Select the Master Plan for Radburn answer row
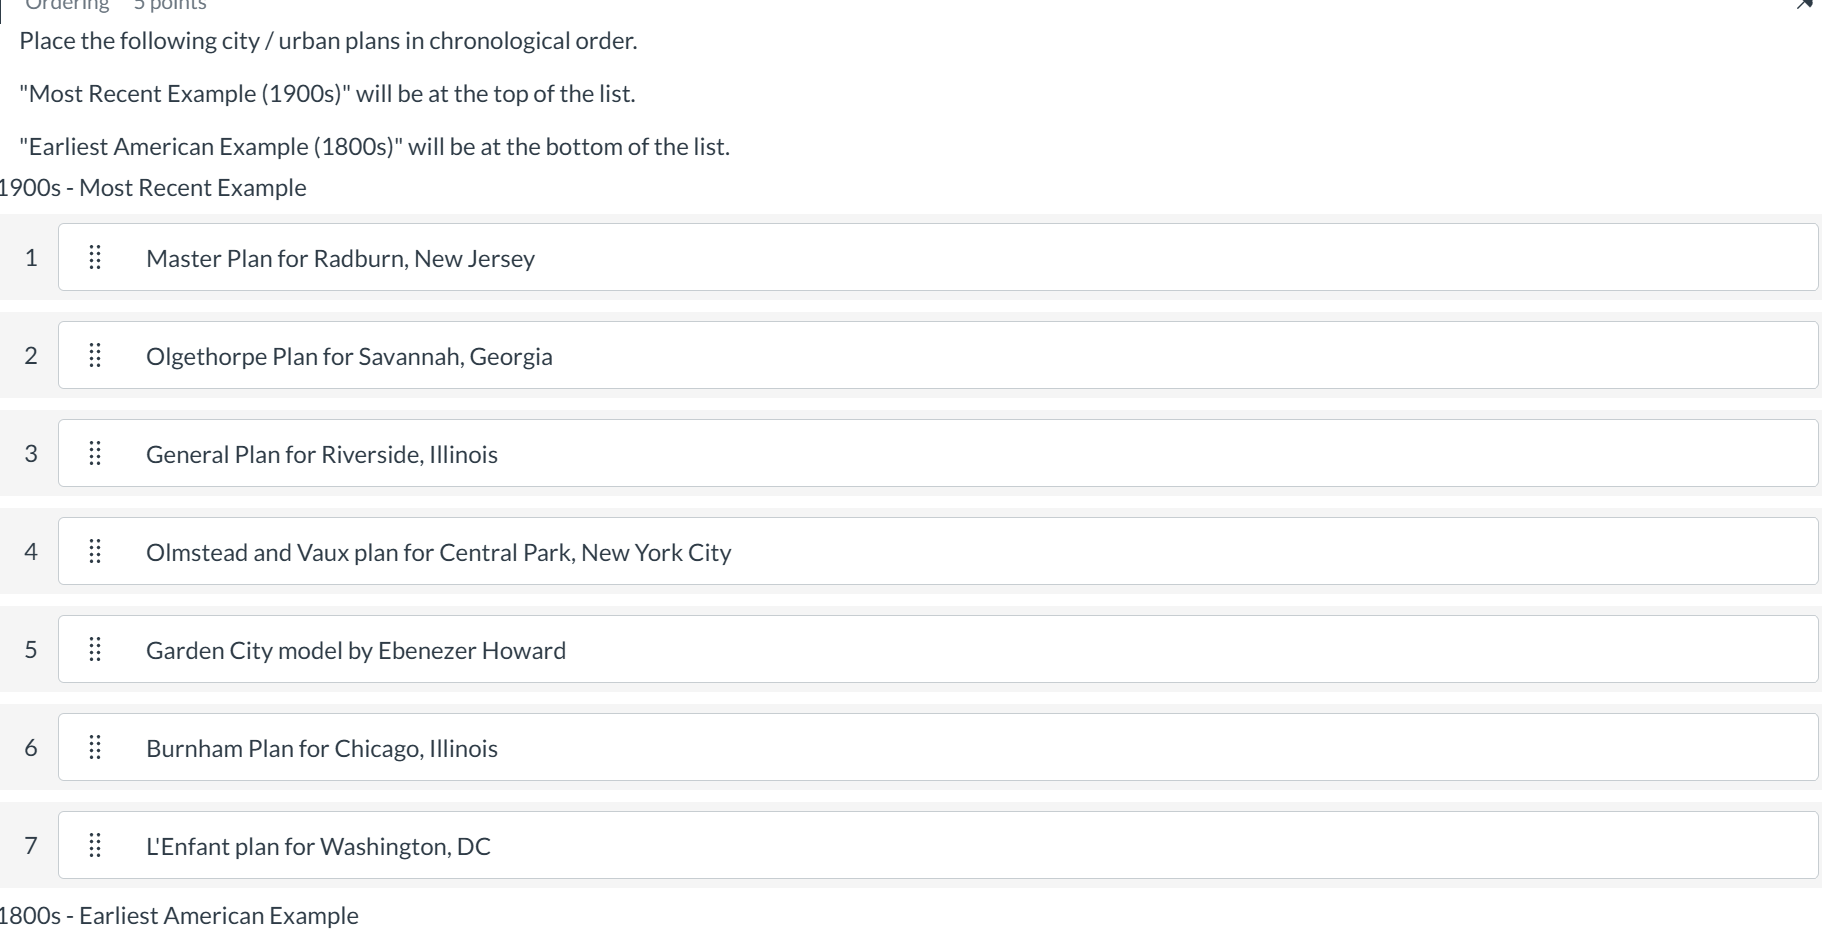The height and width of the screenshot is (945, 1822). 700,257
